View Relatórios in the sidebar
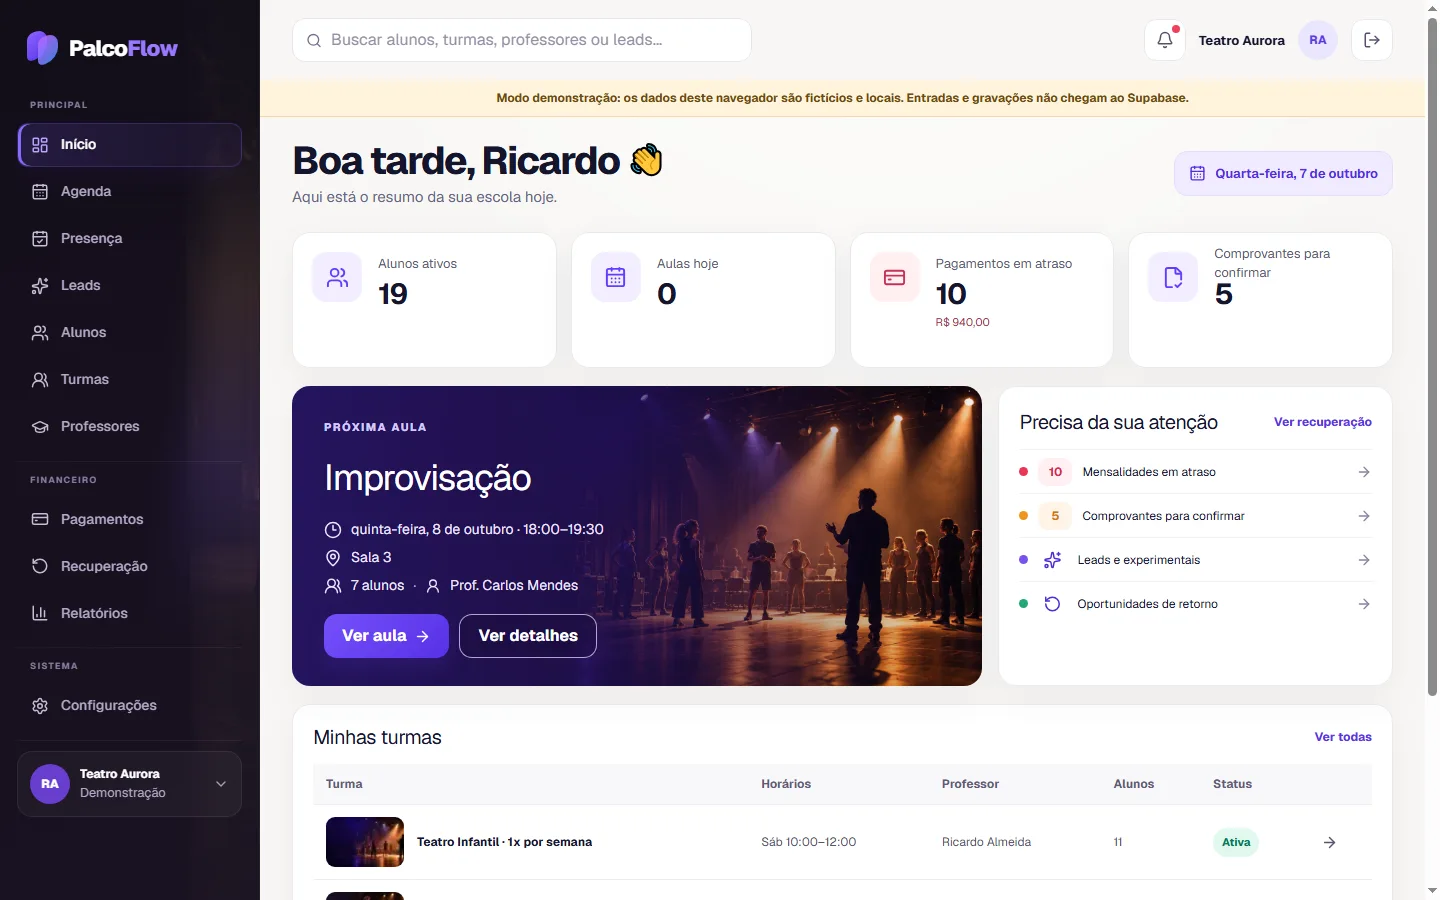 point(130,614)
